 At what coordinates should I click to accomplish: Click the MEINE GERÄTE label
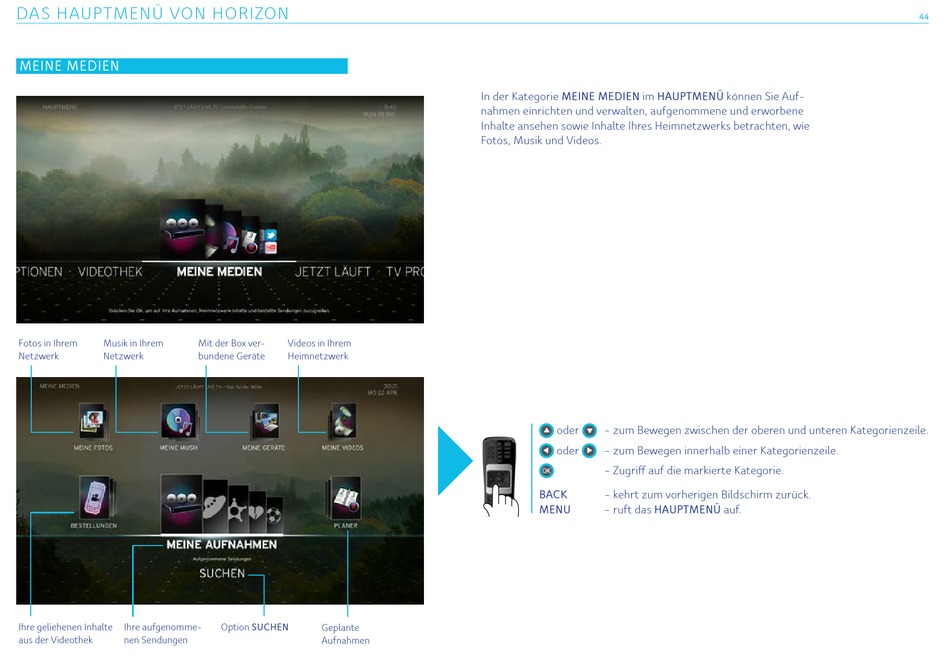point(264,448)
